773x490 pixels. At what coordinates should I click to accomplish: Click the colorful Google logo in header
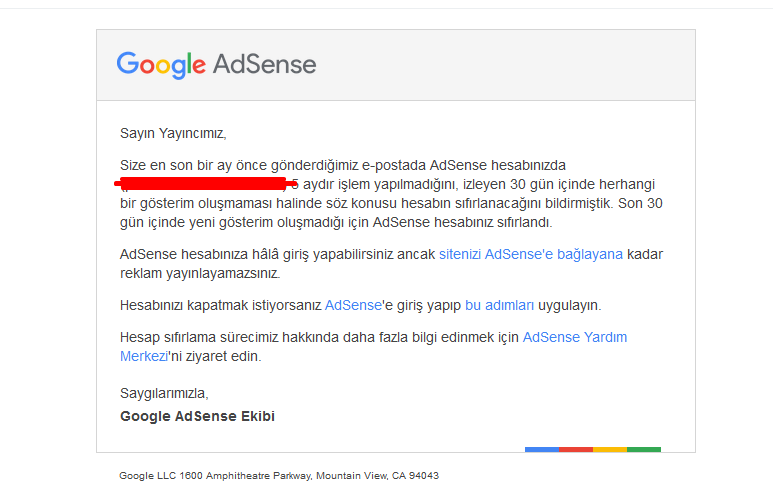click(x=161, y=65)
